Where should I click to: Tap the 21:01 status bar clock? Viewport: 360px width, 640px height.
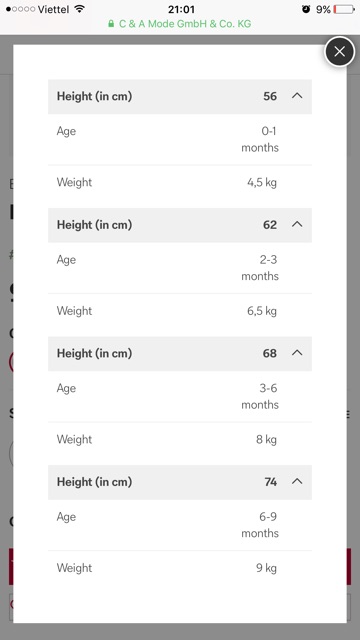pyautogui.click(x=181, y=9)
